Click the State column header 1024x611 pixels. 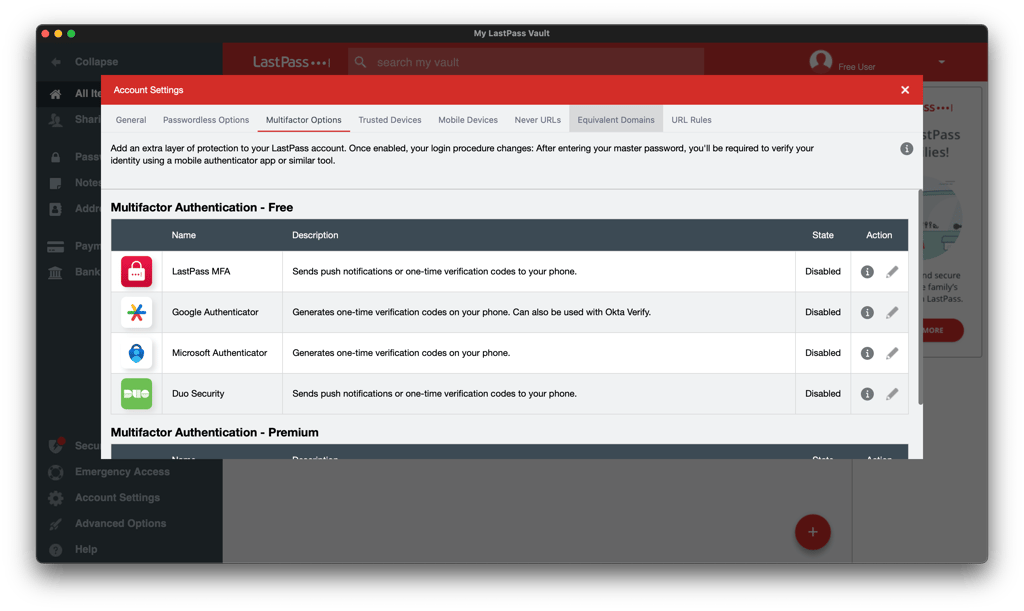[x=823, y=235]
